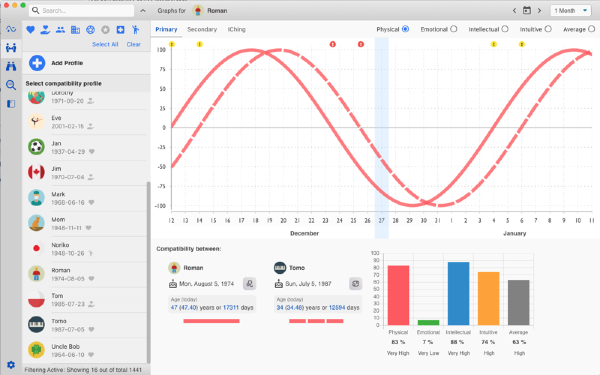Select the Emotional radio button
The height and width of the screenshot is (375, 600).
(453, 29)
